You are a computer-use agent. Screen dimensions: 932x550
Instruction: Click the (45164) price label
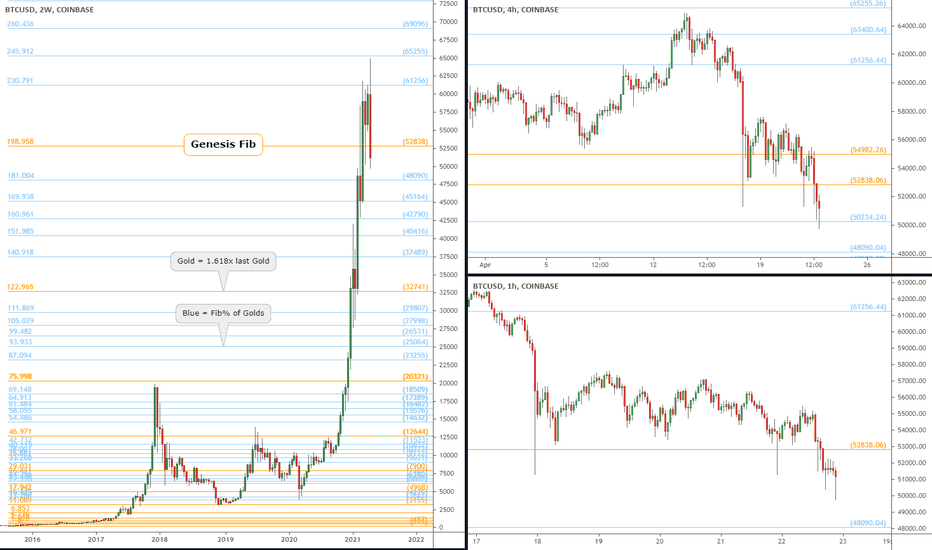click(415, 196)
